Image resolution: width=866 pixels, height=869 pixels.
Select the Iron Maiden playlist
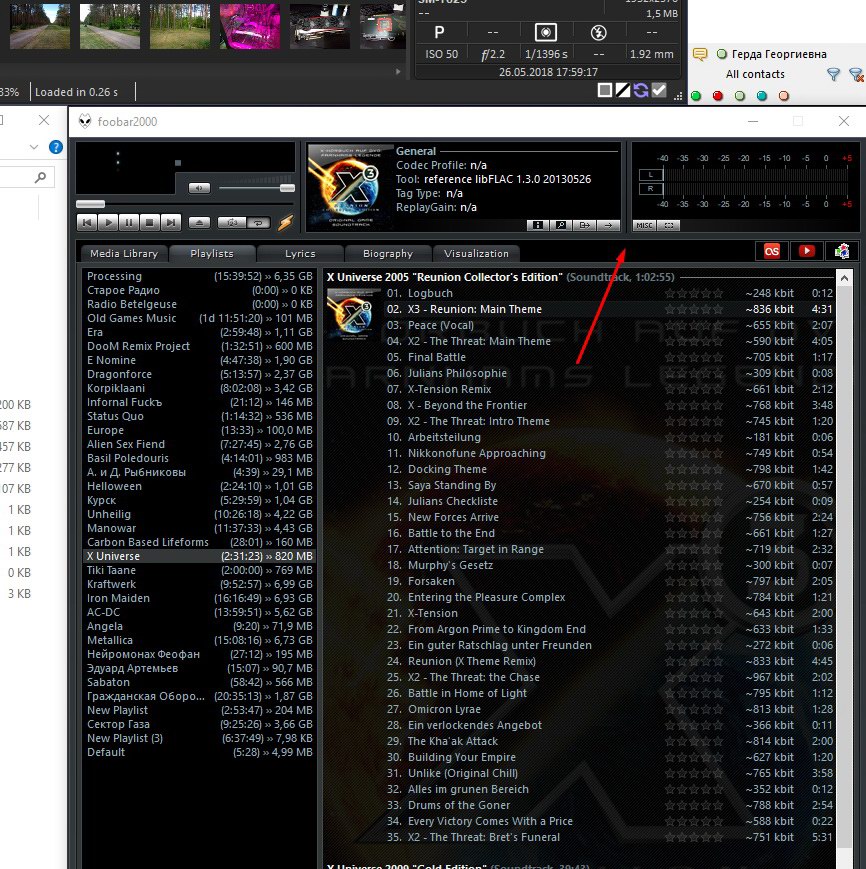point(118,598)
